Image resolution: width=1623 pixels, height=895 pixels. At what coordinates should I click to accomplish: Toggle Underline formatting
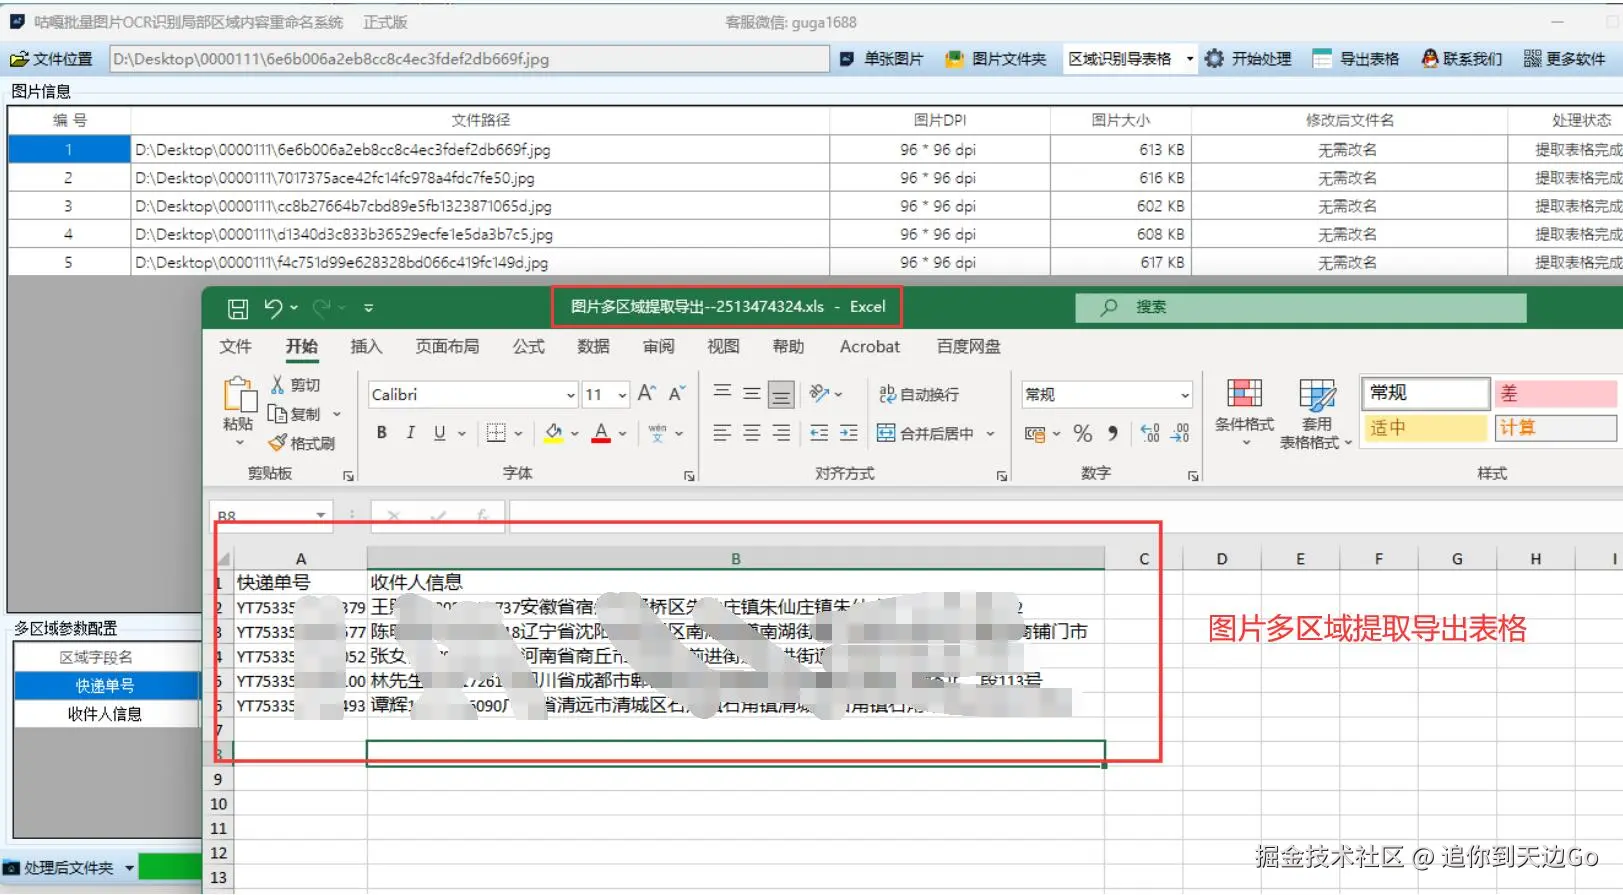439,433
